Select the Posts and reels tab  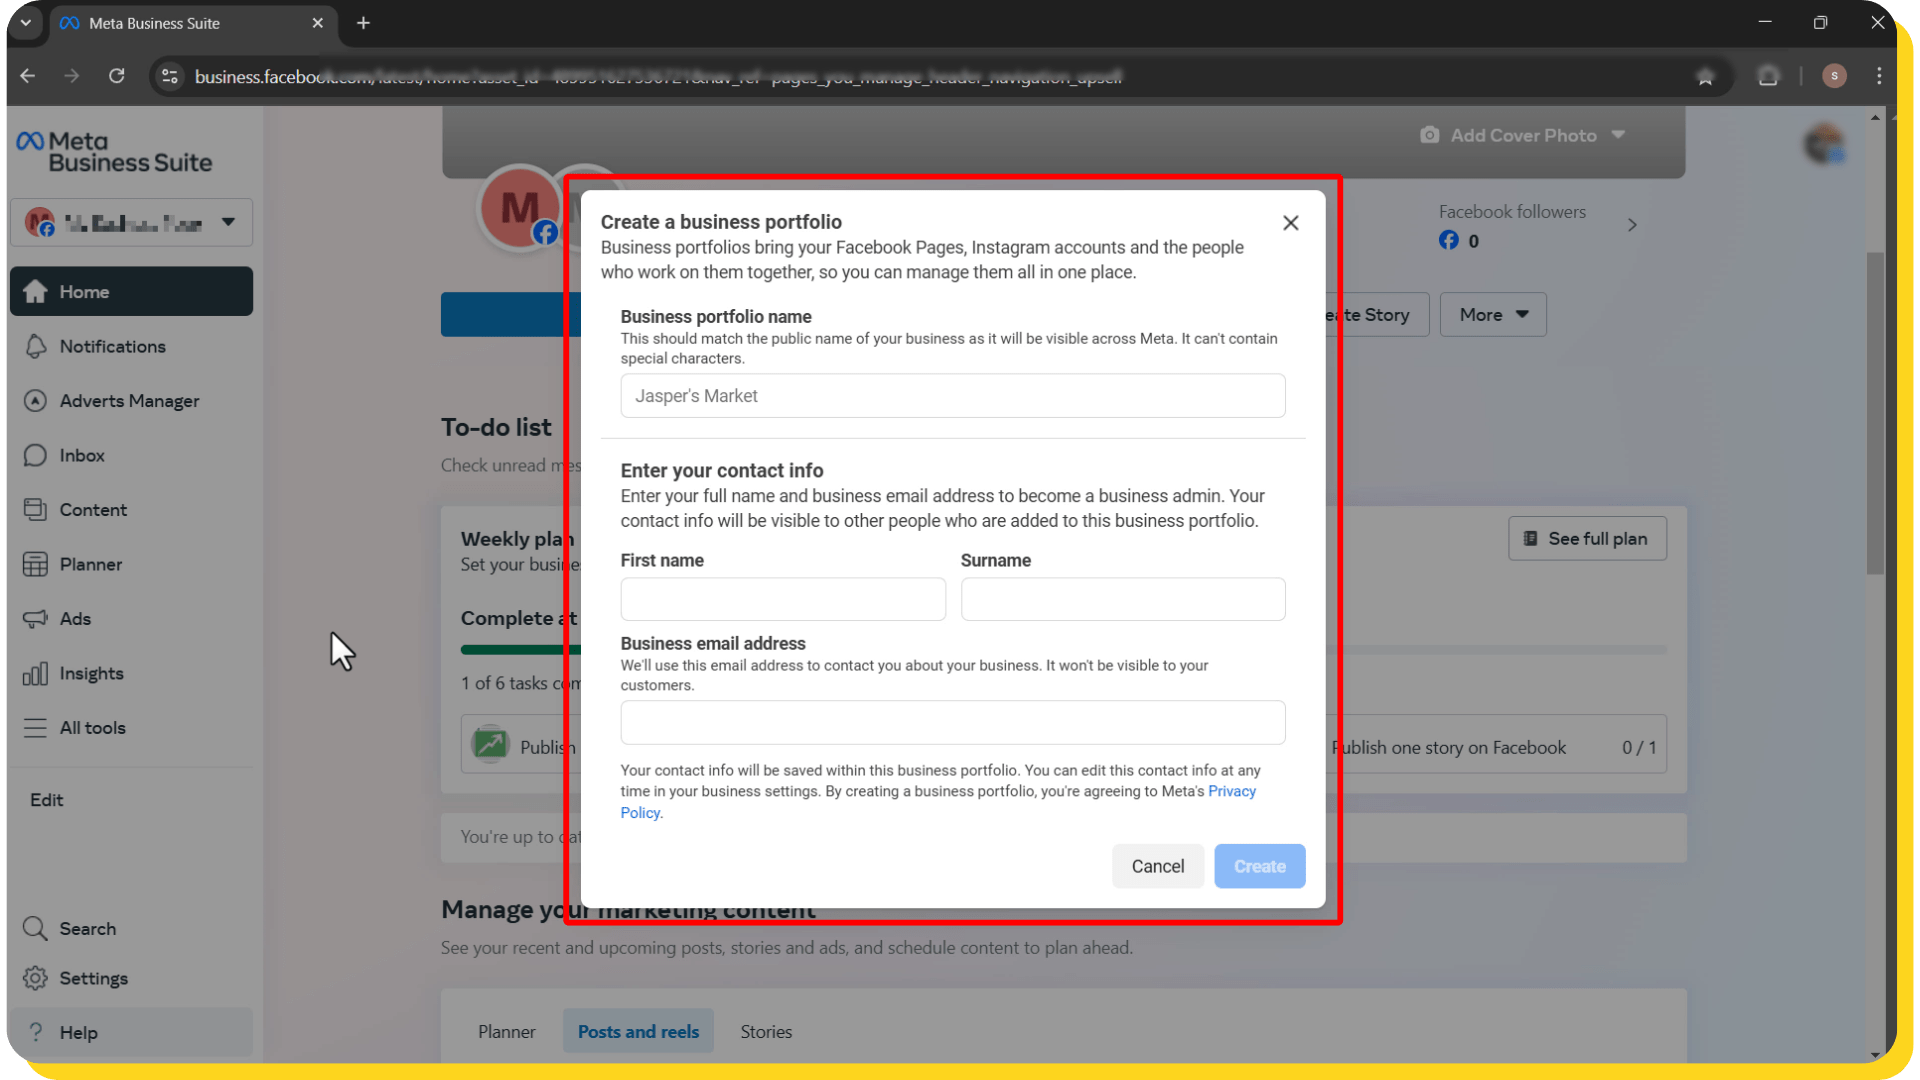[x=638, y=1031]
